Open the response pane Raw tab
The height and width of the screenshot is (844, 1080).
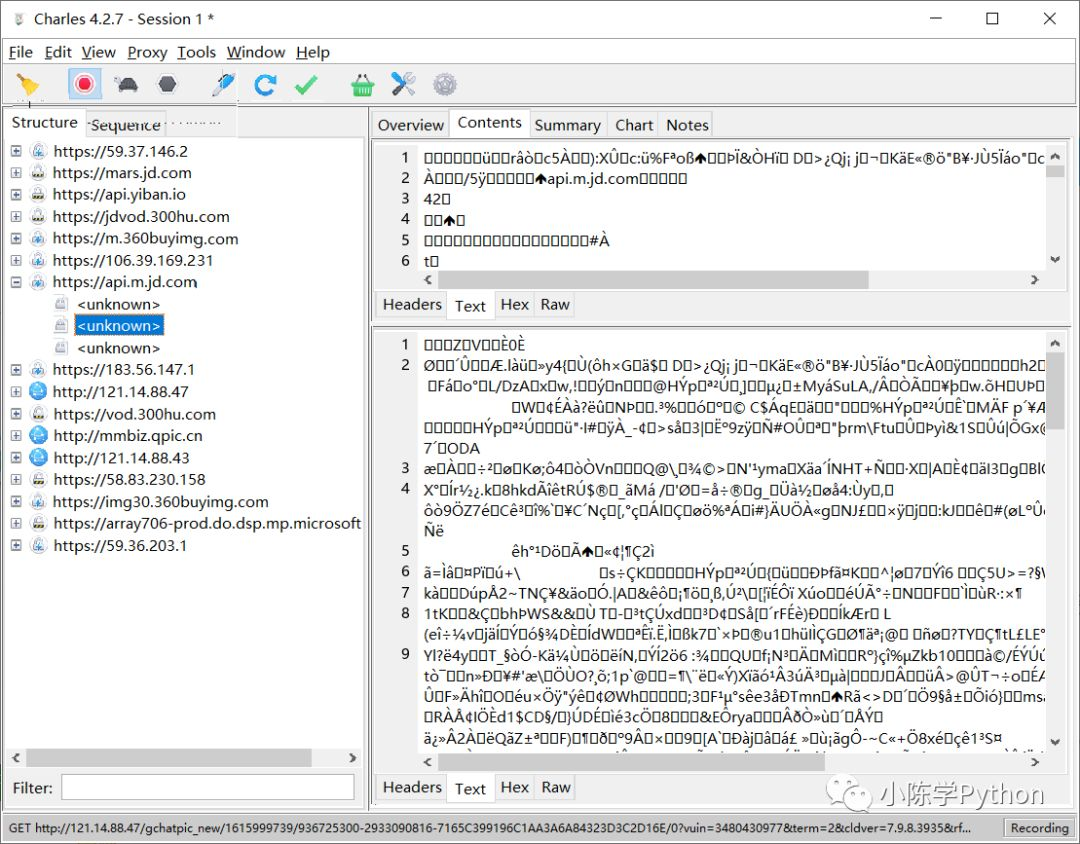pyautogui.click(x=555, y=788)
